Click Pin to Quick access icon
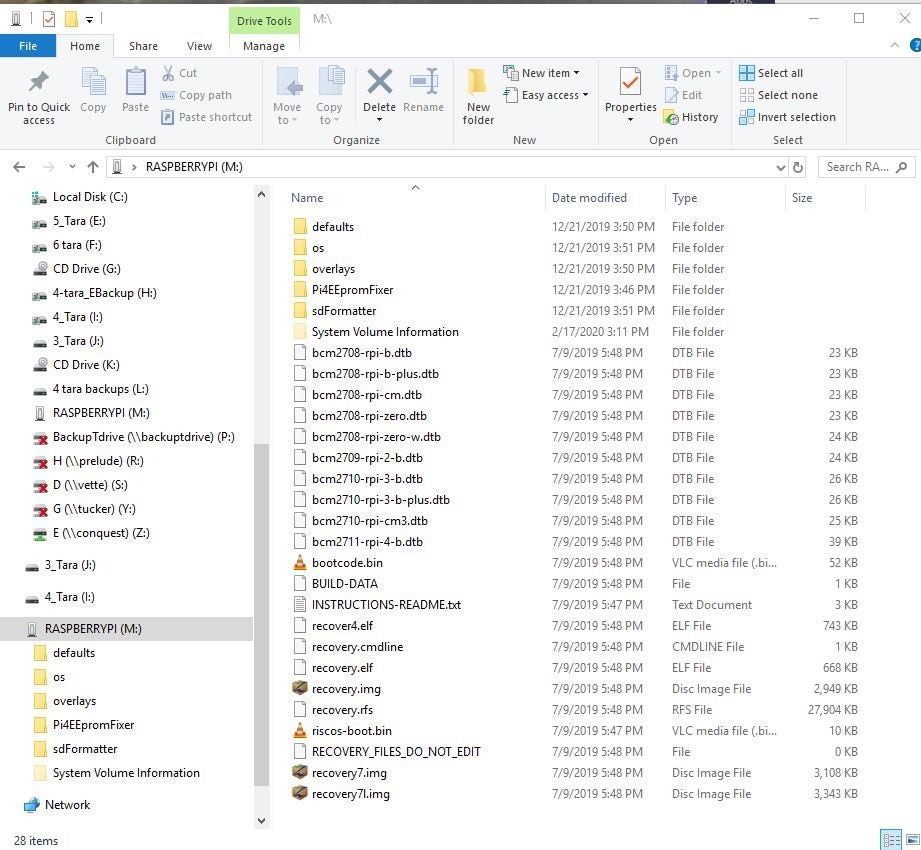 click(x=39, y=81)
